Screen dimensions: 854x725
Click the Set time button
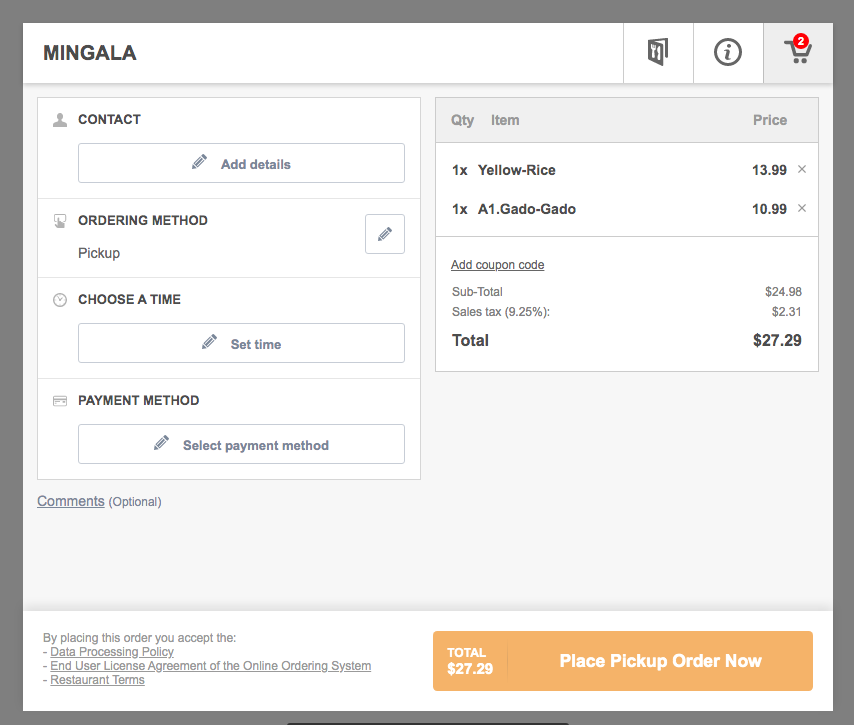coord(241,343)
